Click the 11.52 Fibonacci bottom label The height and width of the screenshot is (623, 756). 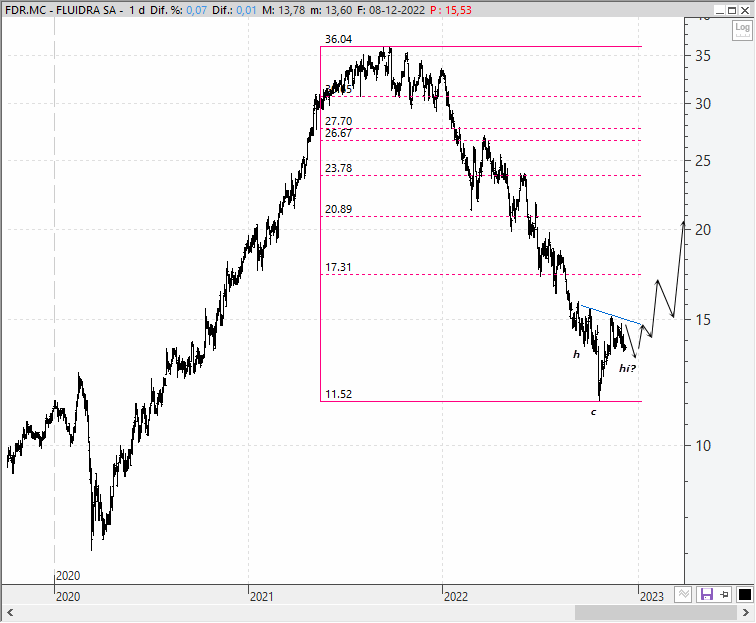pyautogui.click(x=338, y=394)
